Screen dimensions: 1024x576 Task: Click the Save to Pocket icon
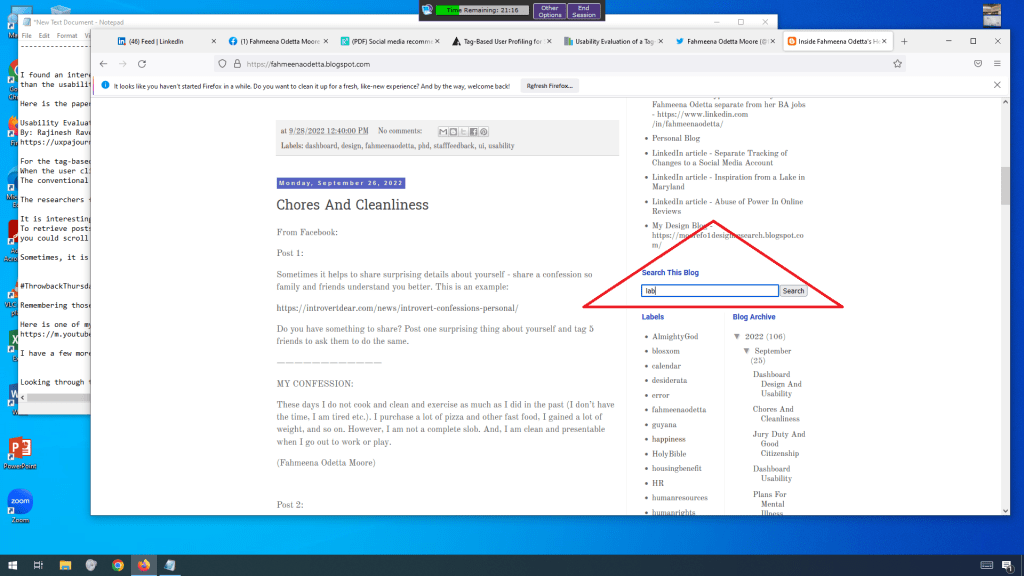977,63
